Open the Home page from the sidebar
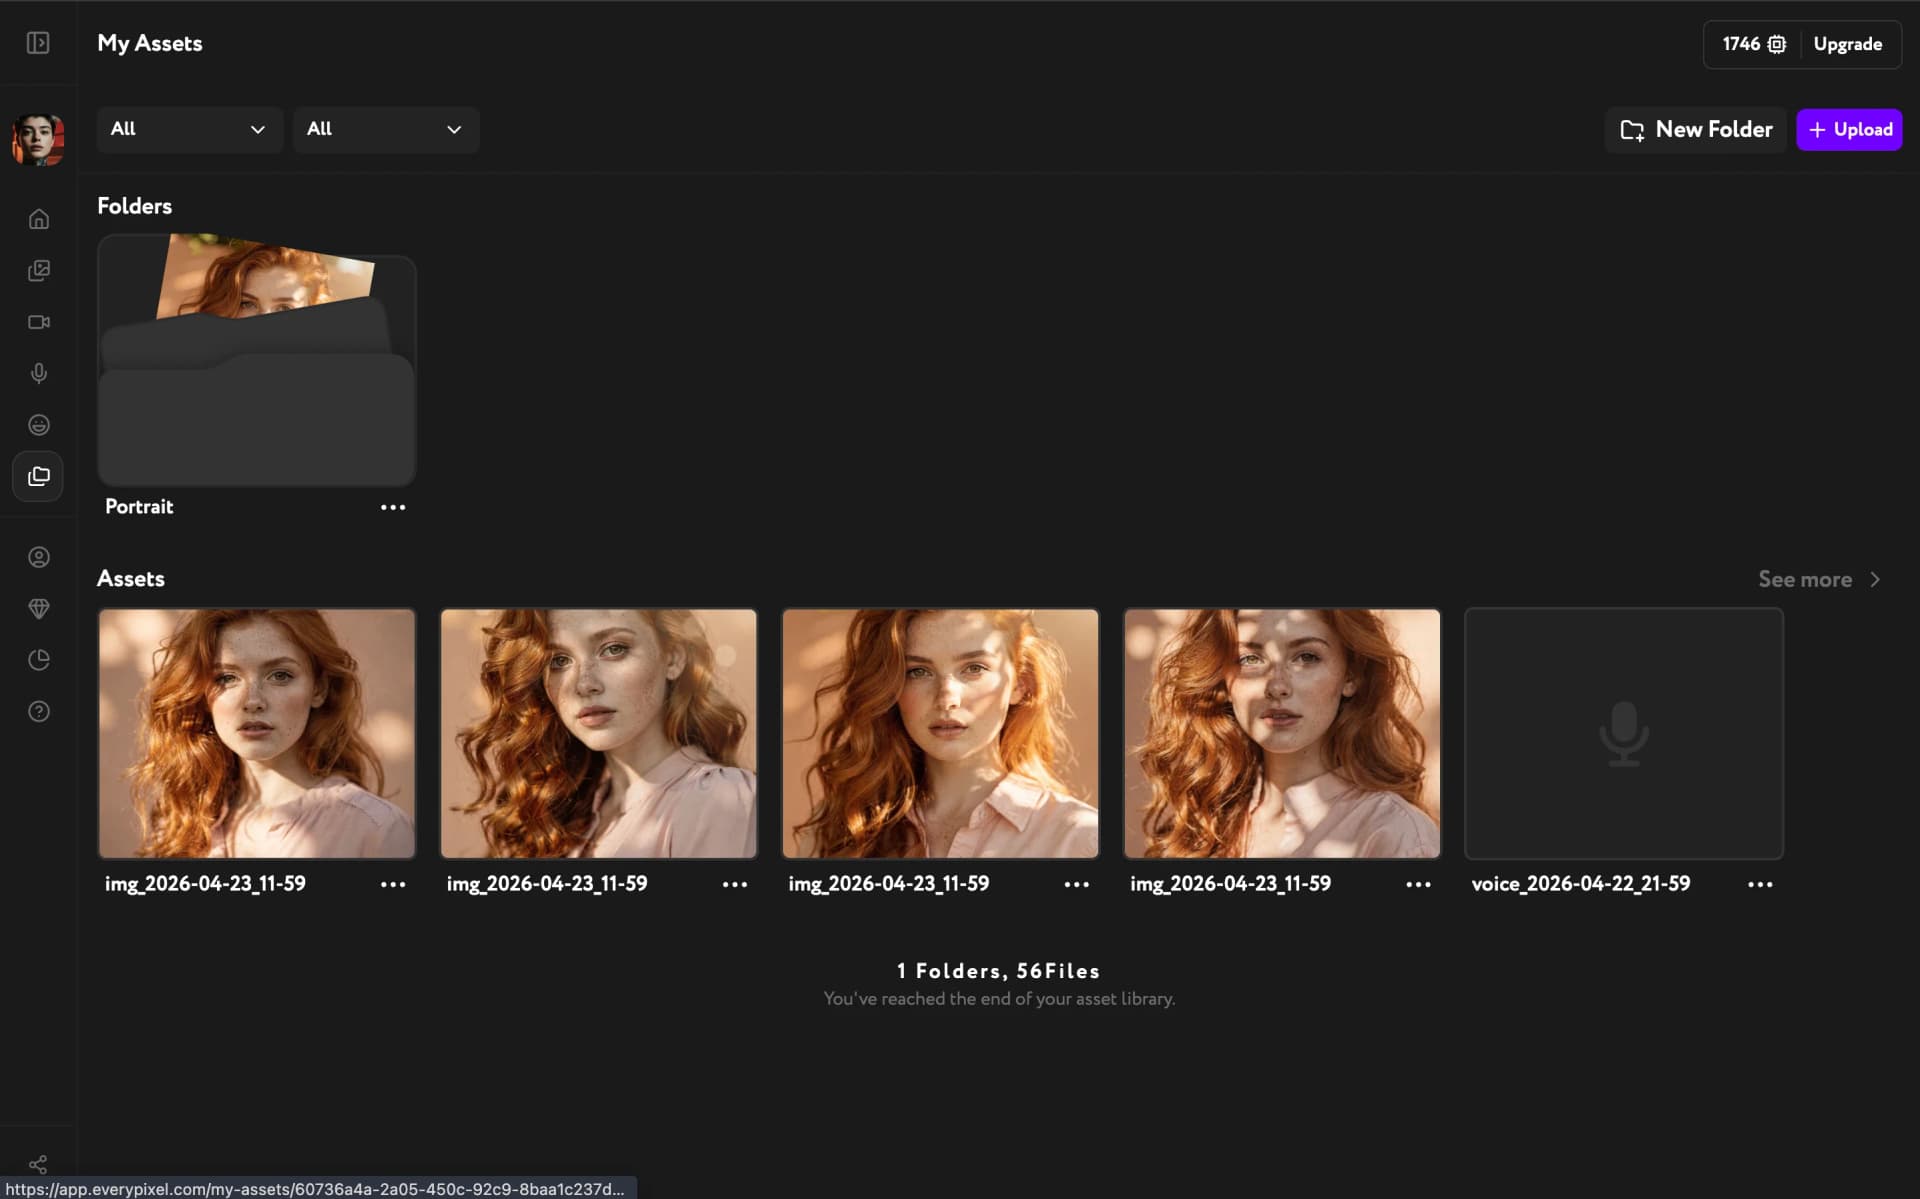 coord(38,218)
